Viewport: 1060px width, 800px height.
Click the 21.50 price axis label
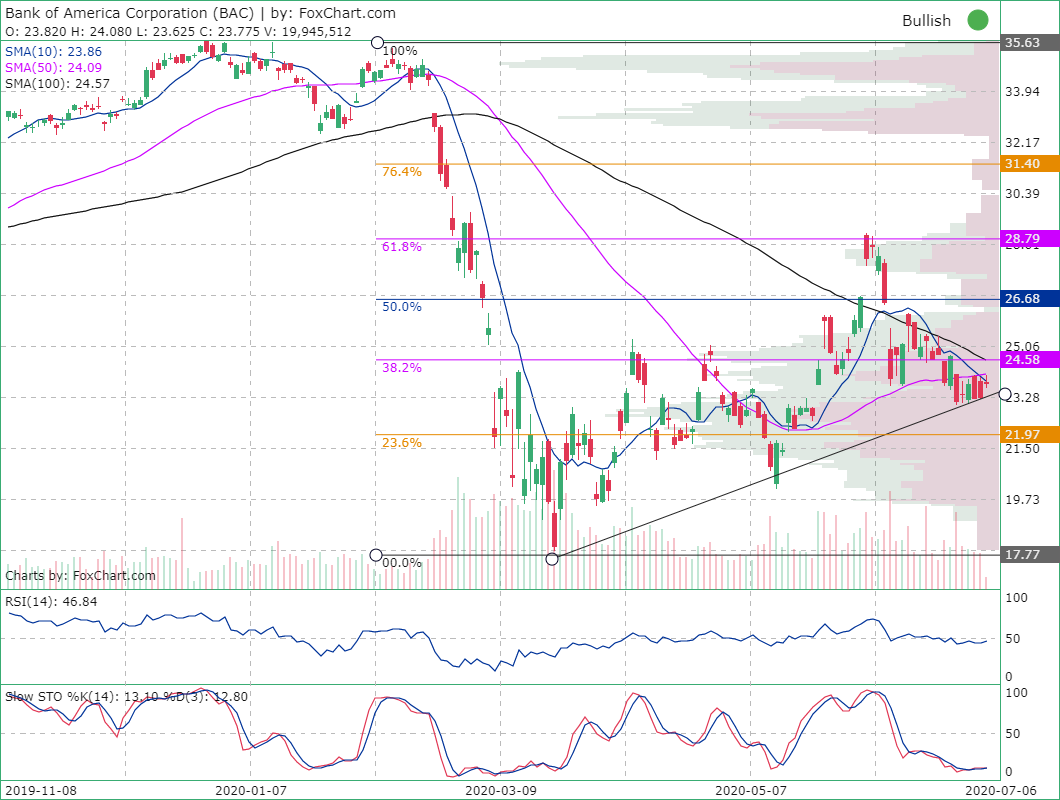click(x=1022, y=449)
